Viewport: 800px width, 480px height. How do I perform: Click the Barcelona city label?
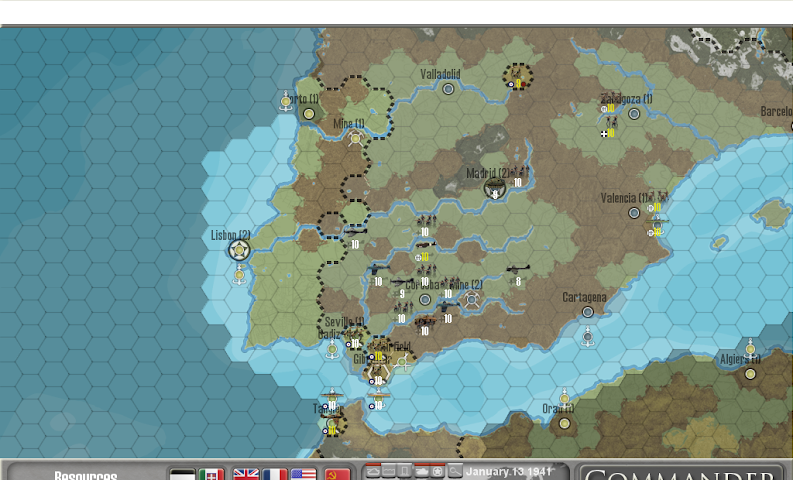776,111
